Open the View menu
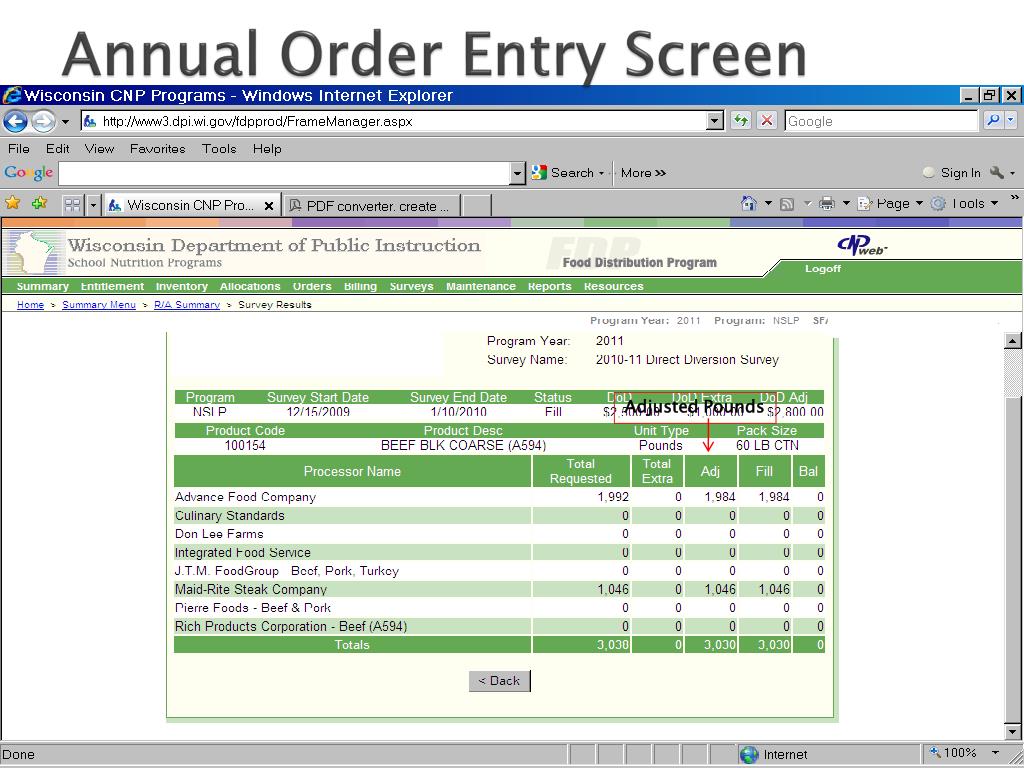This screenshot has width=1024, height=768. (x=99, y=149)
